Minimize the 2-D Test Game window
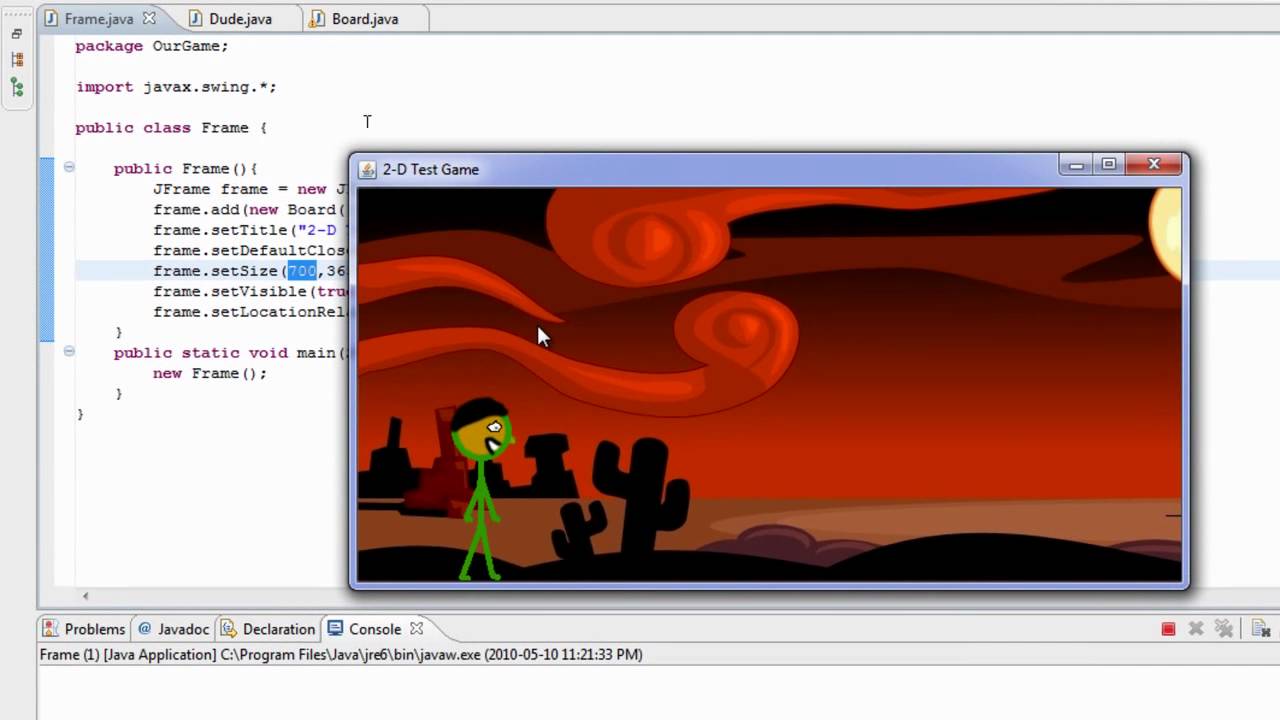This screenshot has height=720, width=1280. click(x=1076, y=165)
